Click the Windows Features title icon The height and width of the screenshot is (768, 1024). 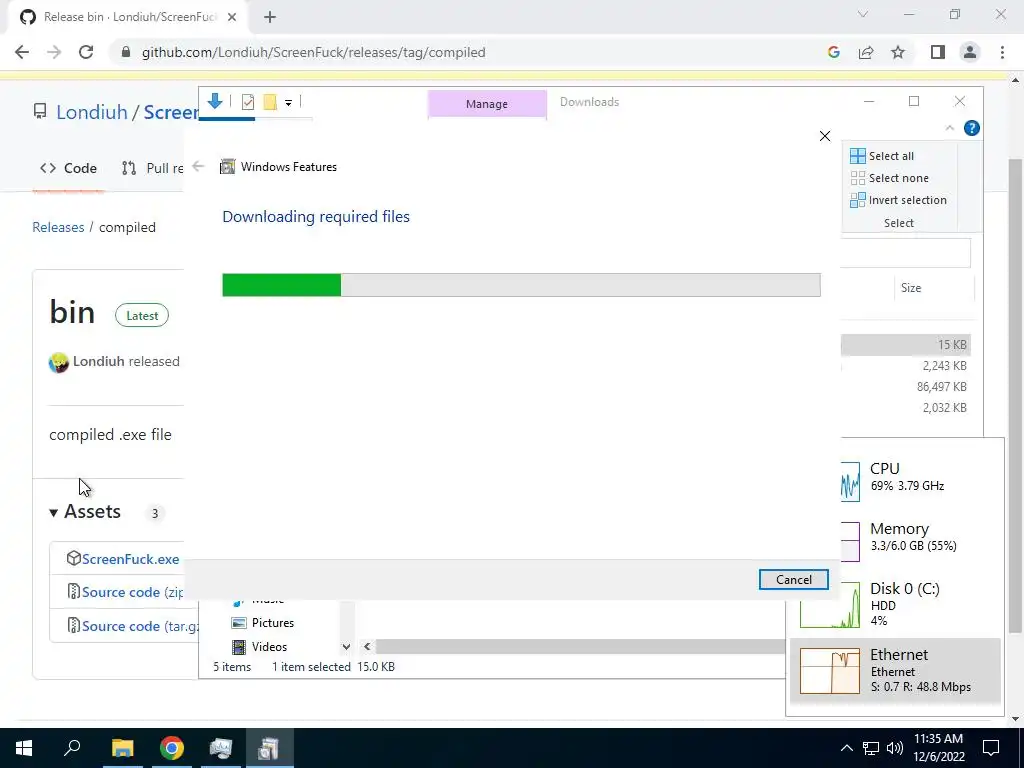click(x=227, y=167)
